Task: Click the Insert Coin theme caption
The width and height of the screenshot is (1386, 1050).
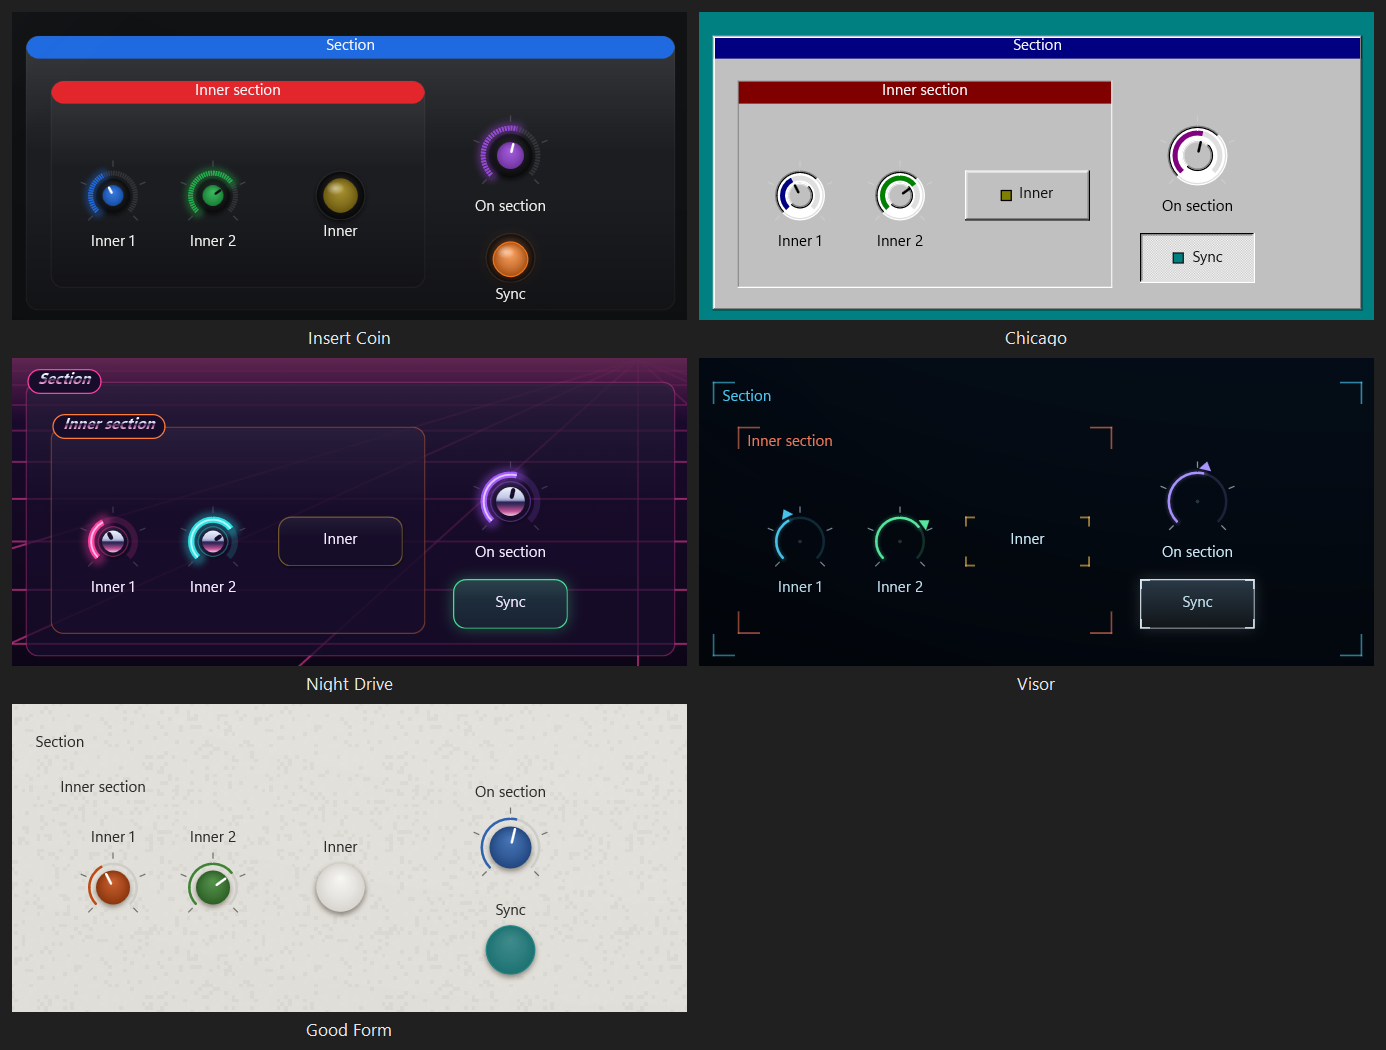Action: click(349, 338)
